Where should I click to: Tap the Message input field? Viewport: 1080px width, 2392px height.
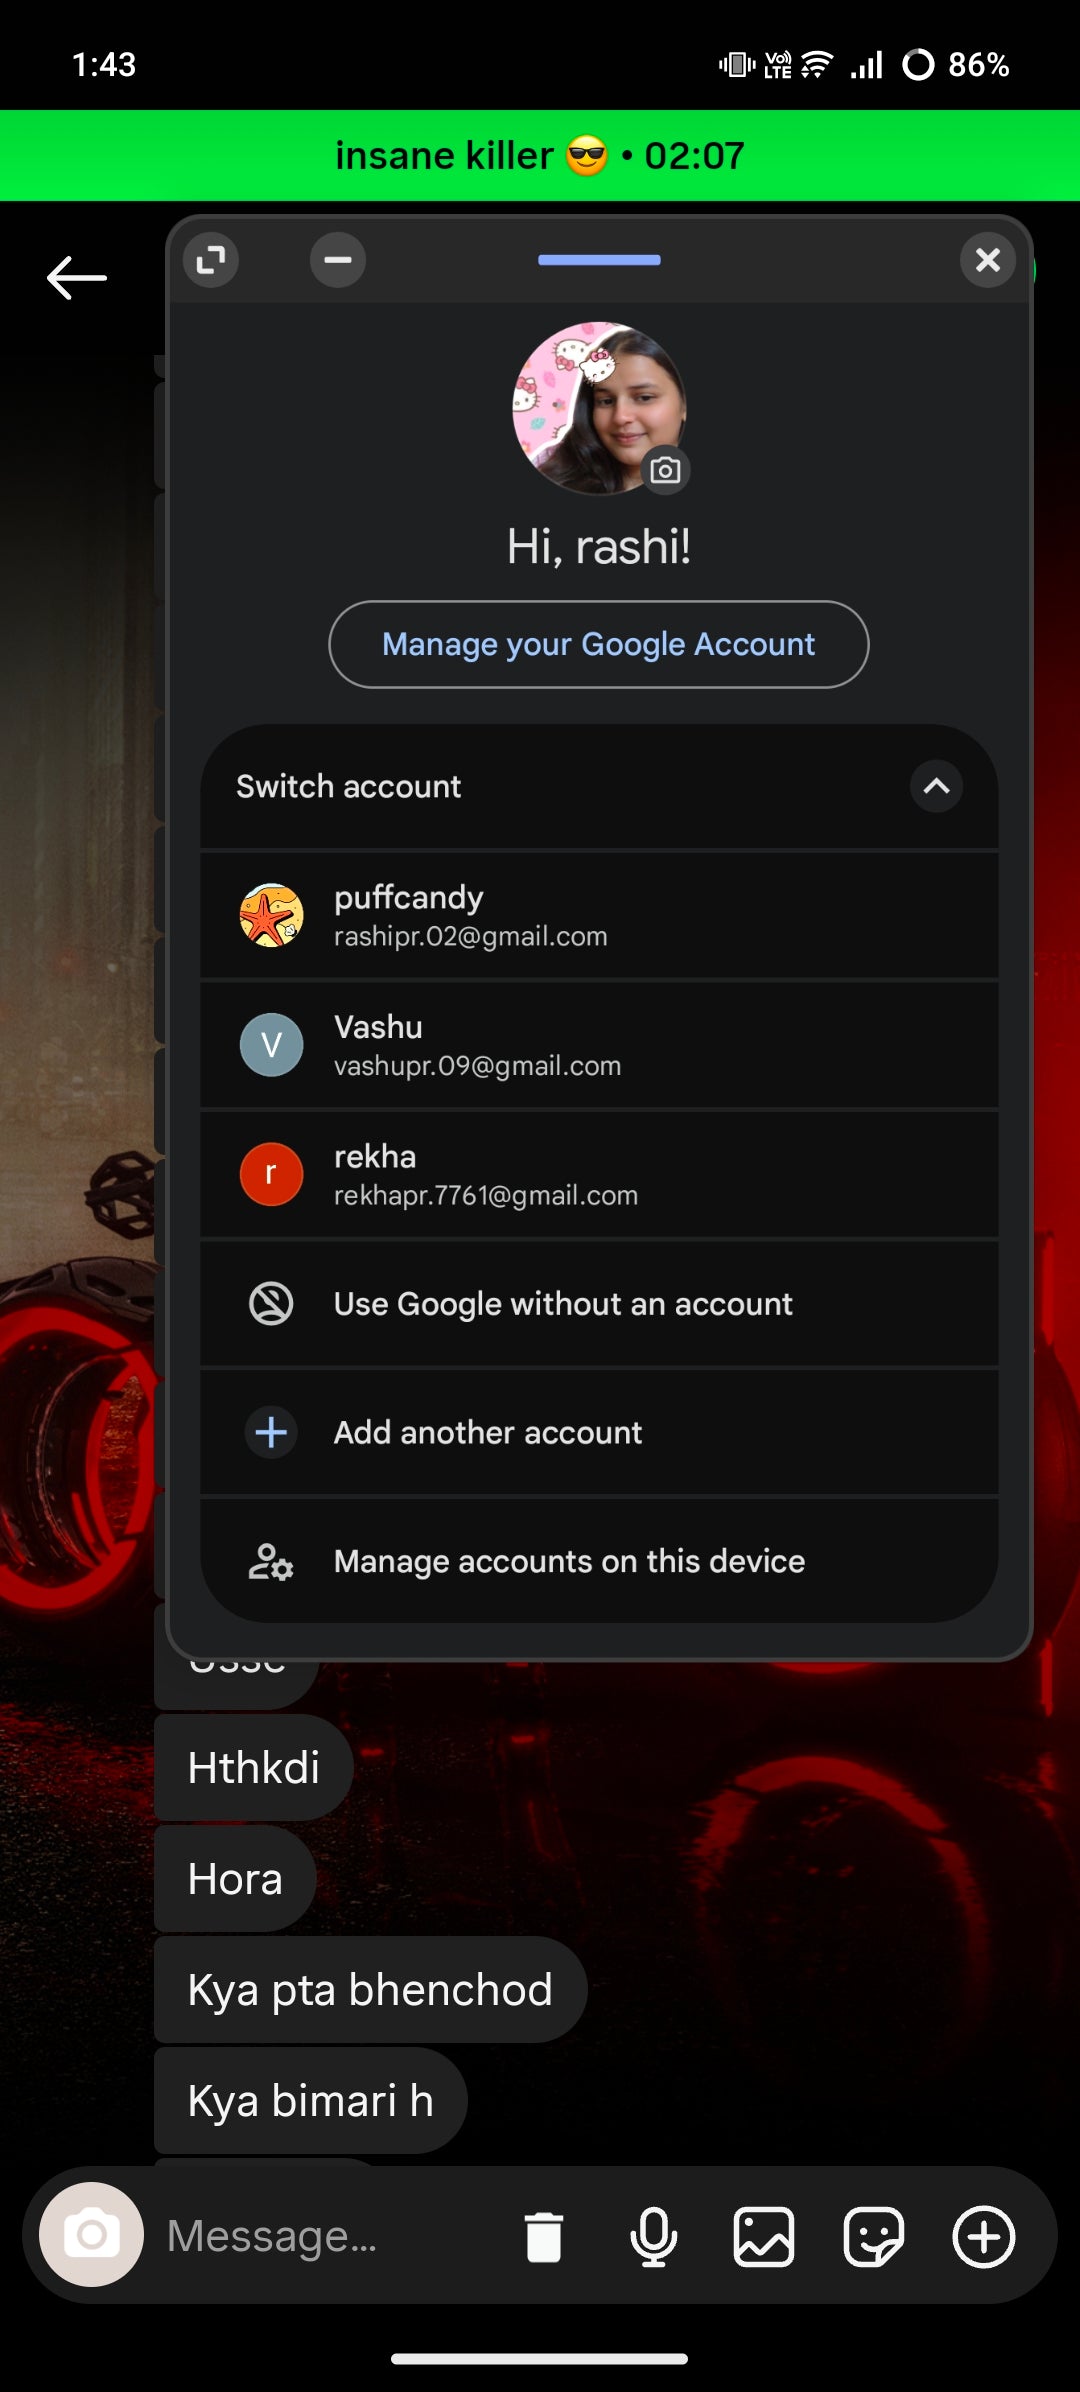pyautogui.click(x=320, y=2236)
